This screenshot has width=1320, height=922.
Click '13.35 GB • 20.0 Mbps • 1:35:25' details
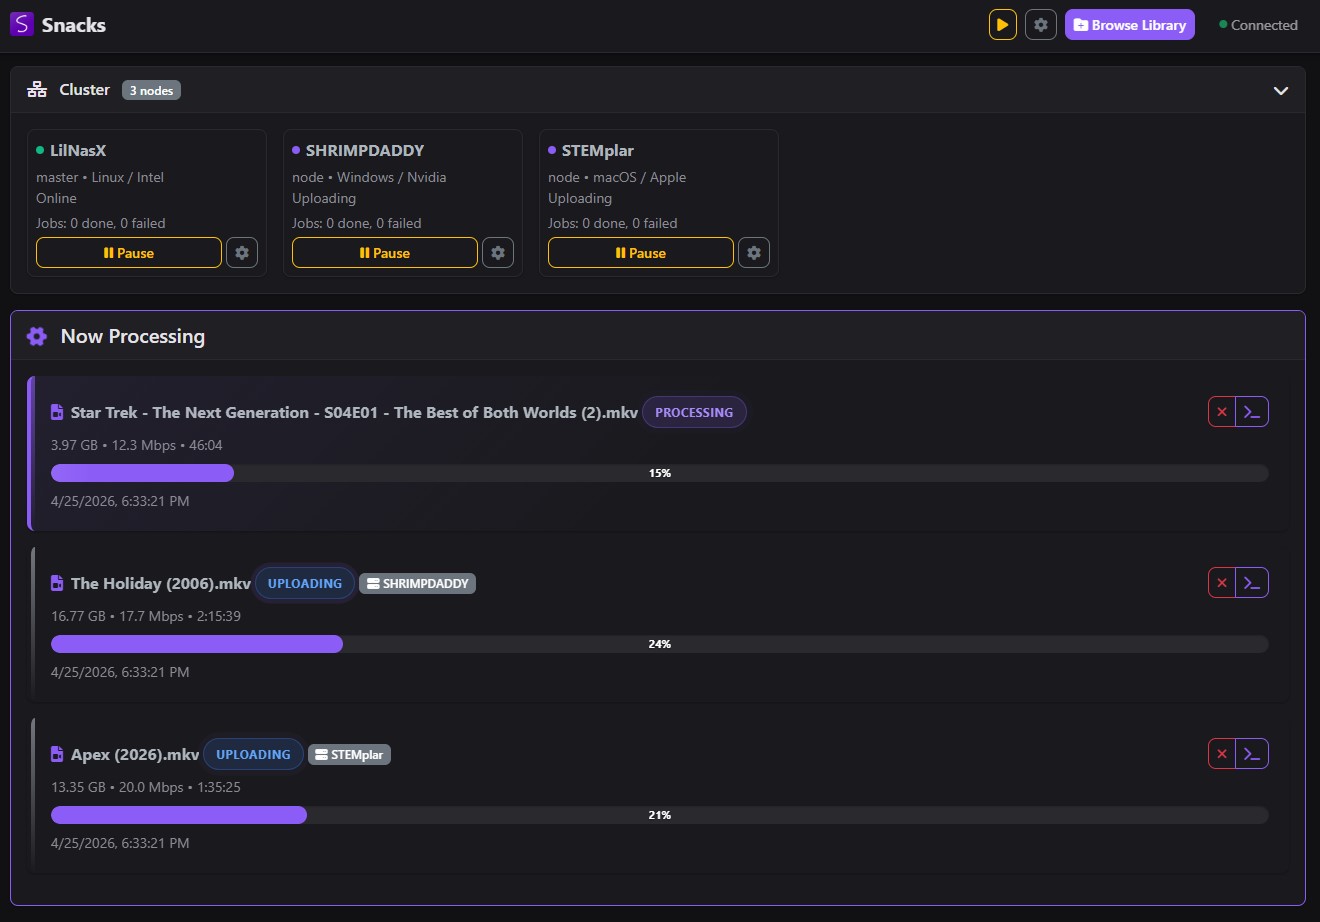(x=146, y=787)
